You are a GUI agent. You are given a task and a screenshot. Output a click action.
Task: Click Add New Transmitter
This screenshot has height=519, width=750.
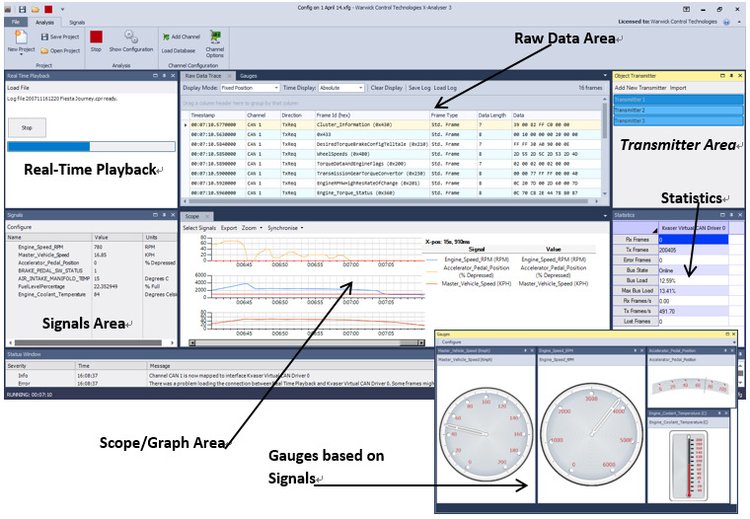(x=640, y=88)
